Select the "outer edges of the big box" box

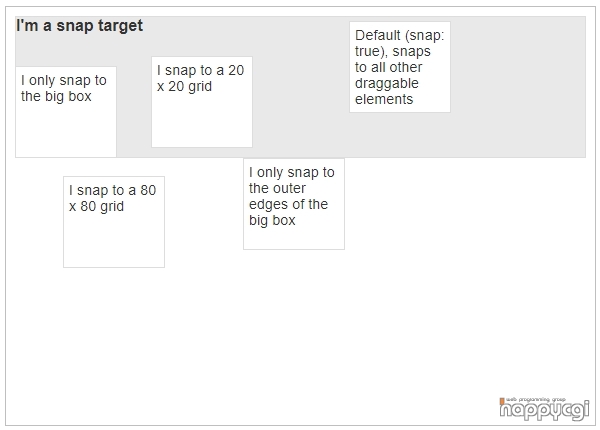click(294, 204)
